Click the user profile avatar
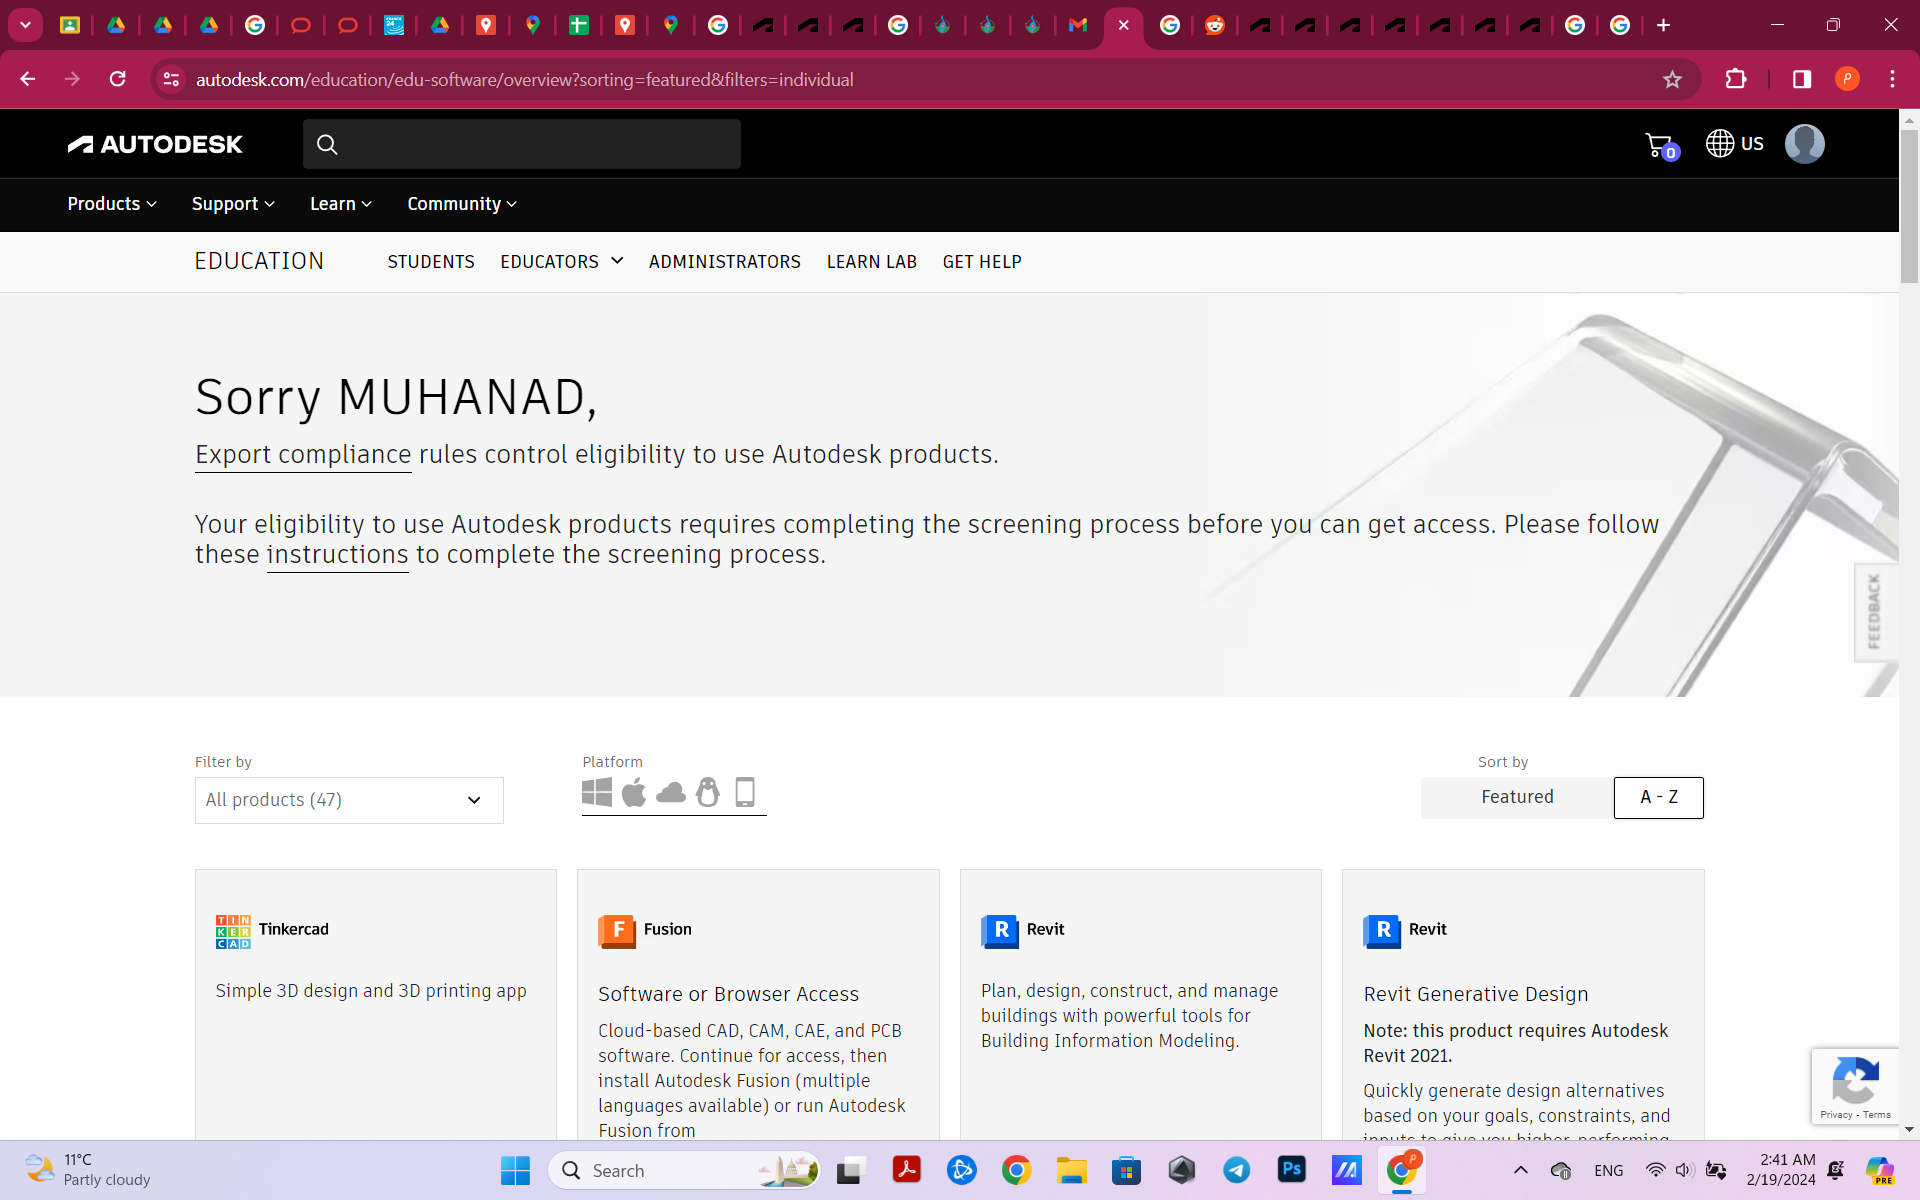Image resolution: width=1920 pixels, height=1200 pixels. click(x=1804, y=144)
